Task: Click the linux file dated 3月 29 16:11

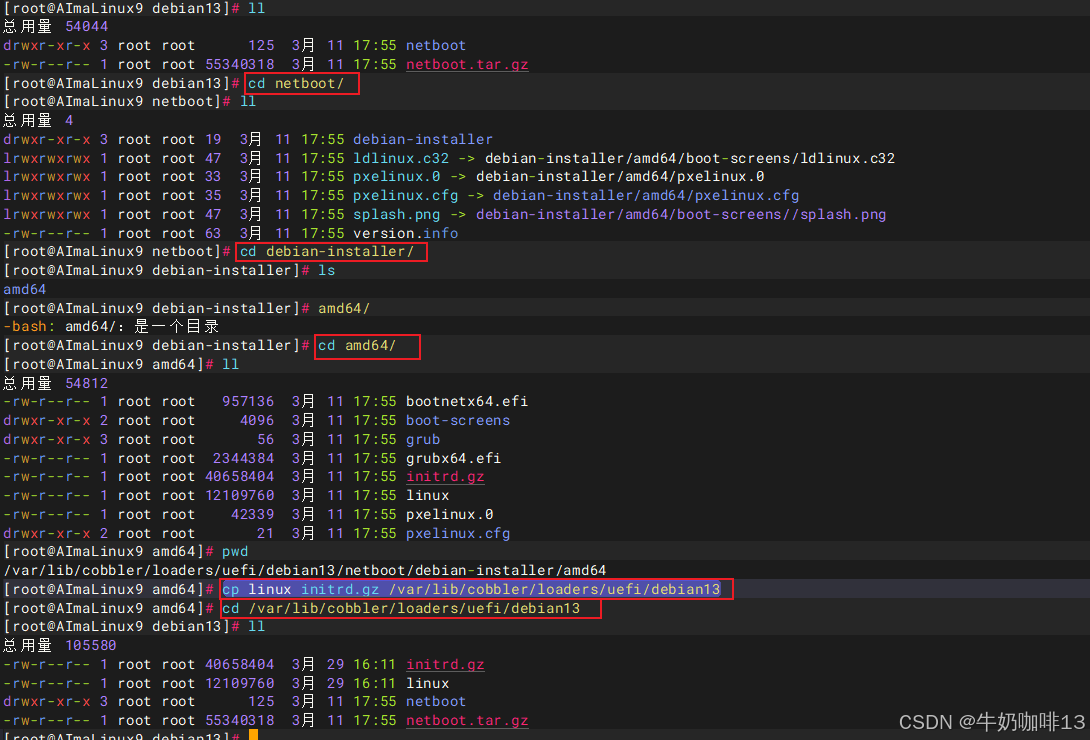Action: tap(428, 684)
